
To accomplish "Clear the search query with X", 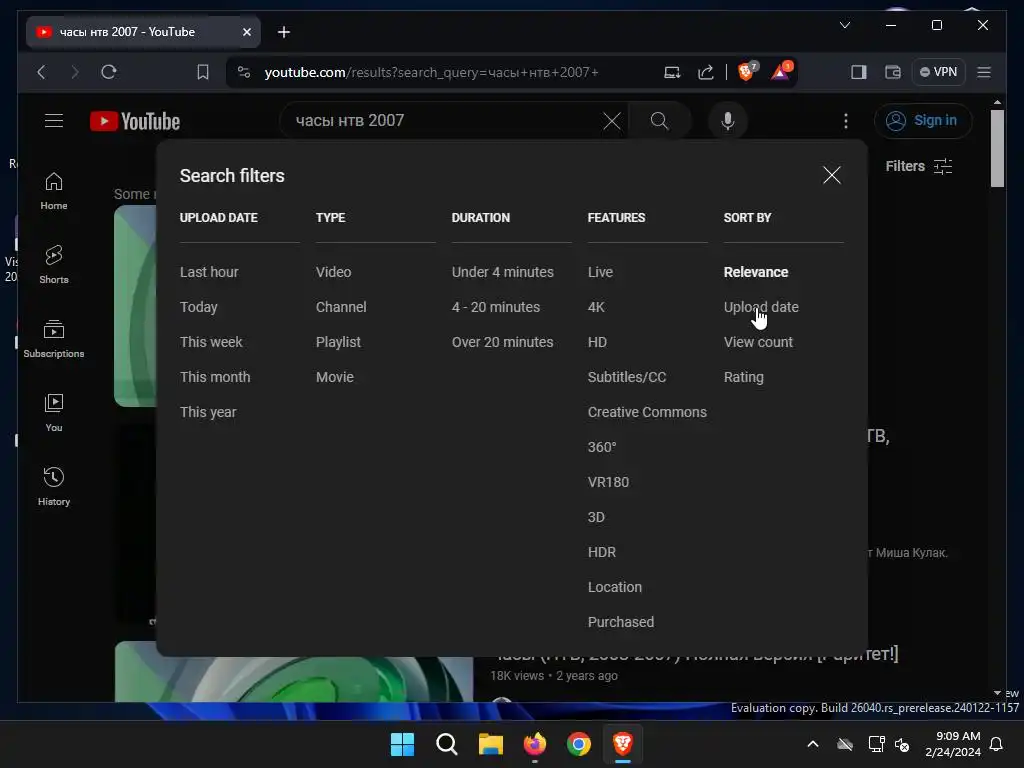I will click(x=612, y=121).
